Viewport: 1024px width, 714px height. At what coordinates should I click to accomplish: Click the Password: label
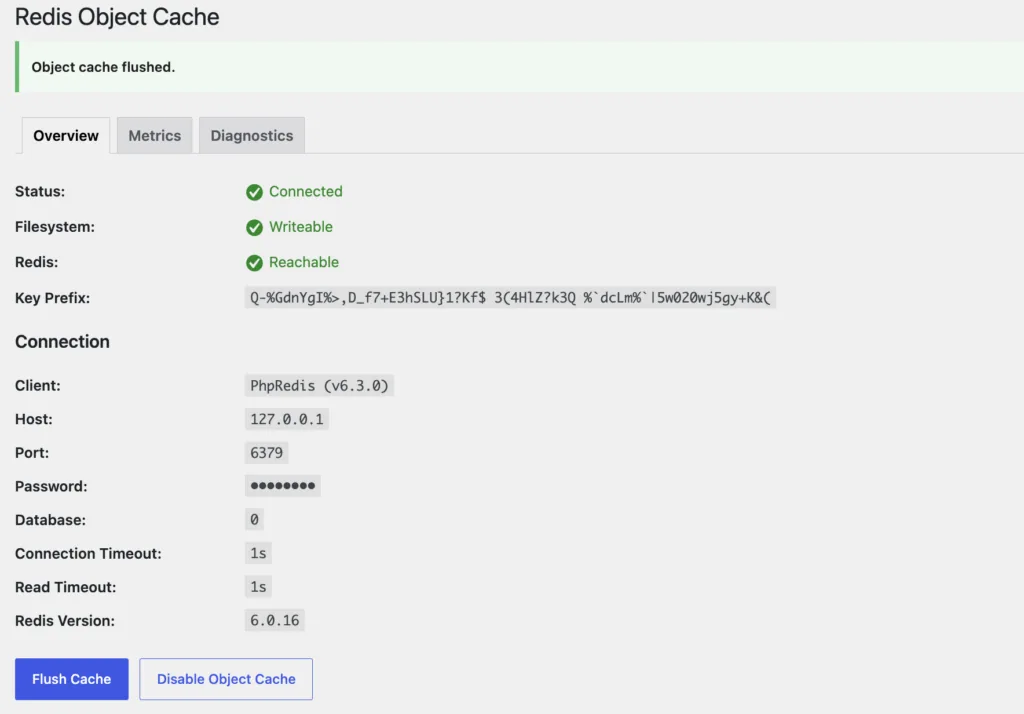(51, 486)
